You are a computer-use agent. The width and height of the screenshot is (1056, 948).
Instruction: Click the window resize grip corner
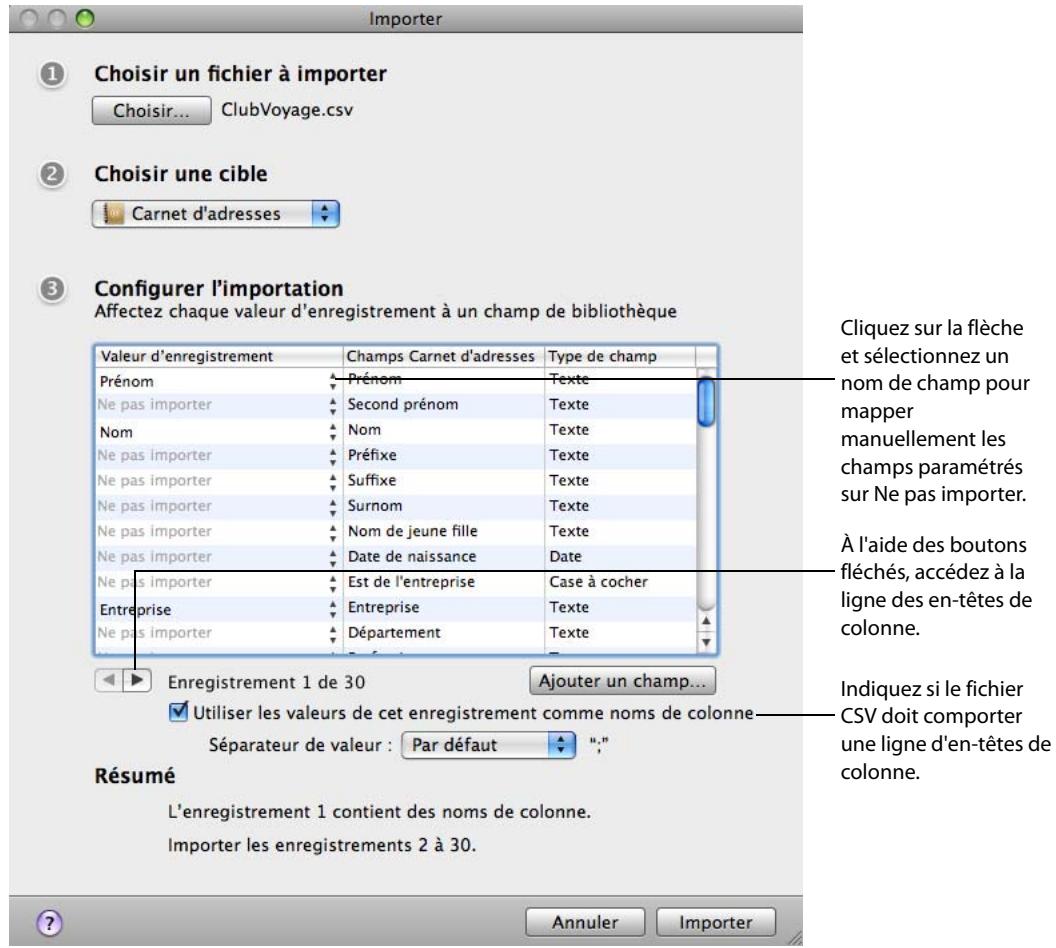(x=795, y=938)
